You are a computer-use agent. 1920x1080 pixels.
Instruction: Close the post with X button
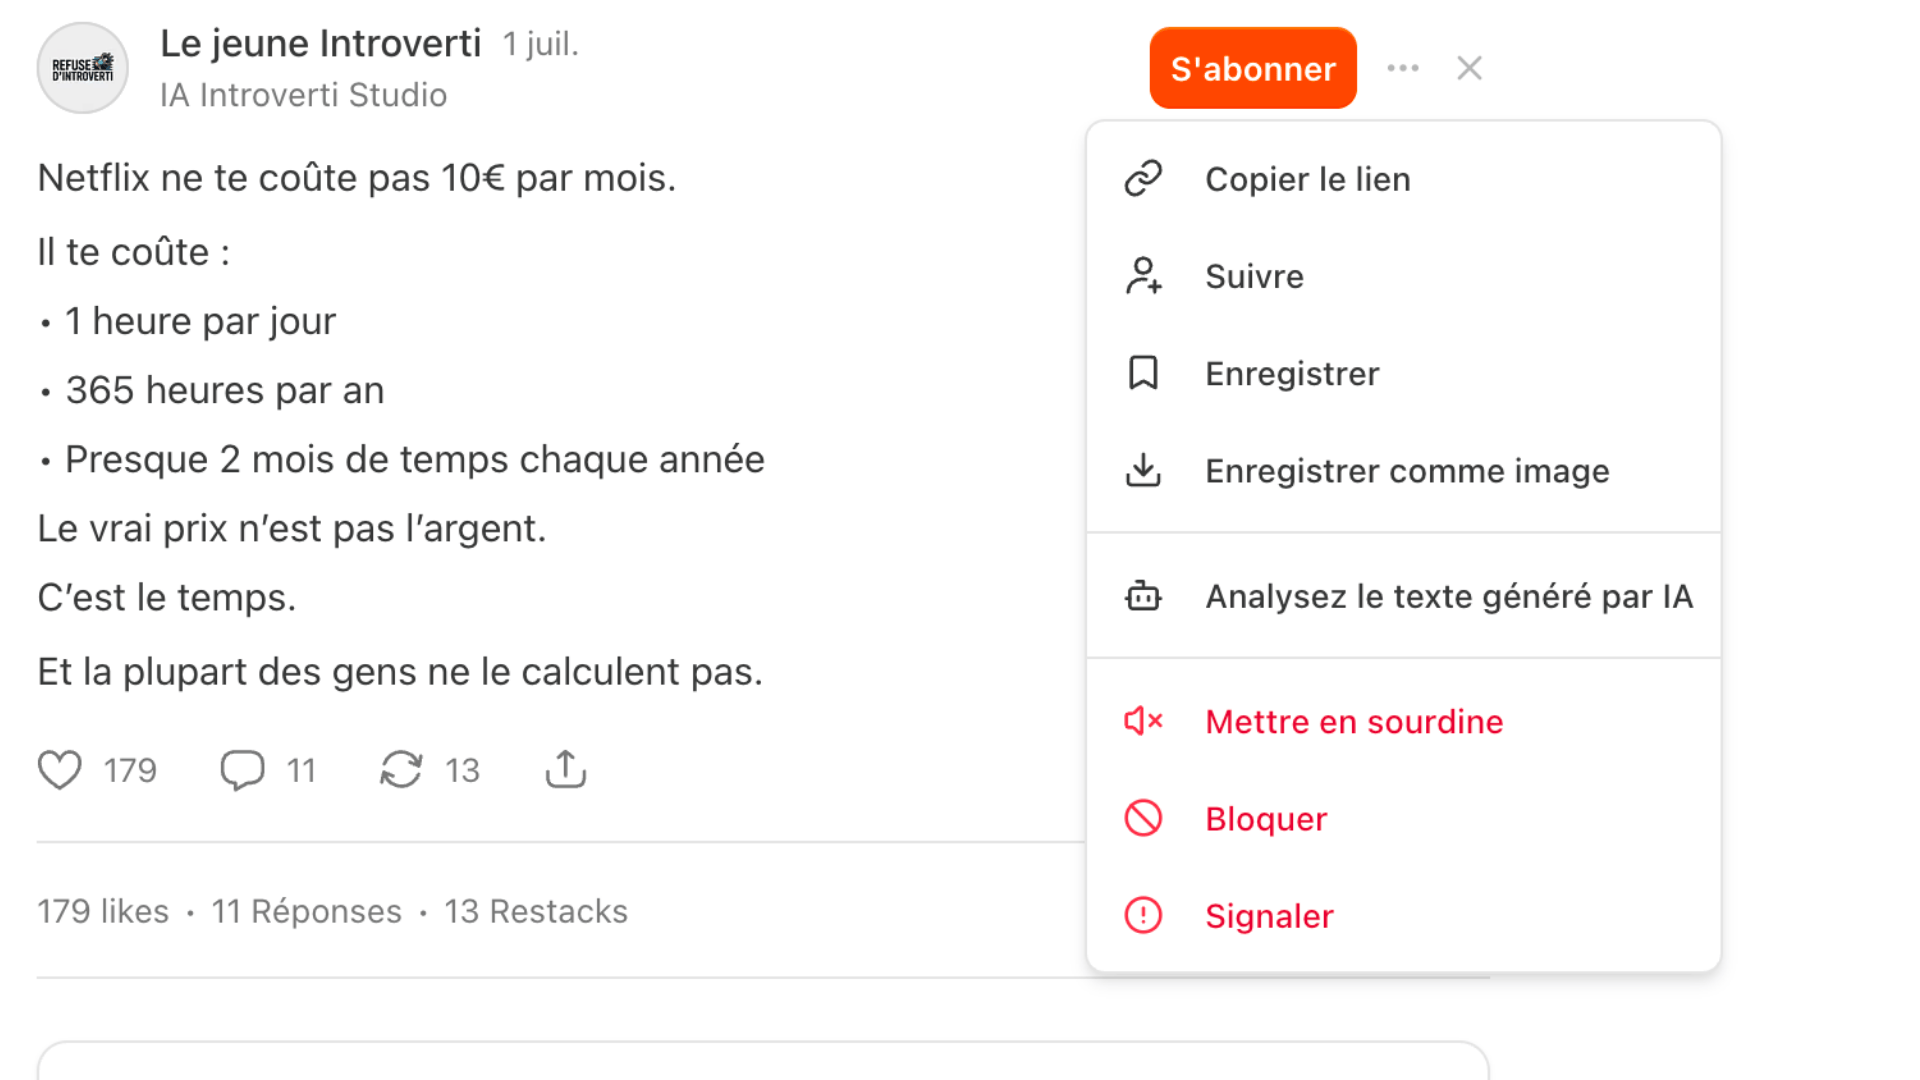[1469, 68]
